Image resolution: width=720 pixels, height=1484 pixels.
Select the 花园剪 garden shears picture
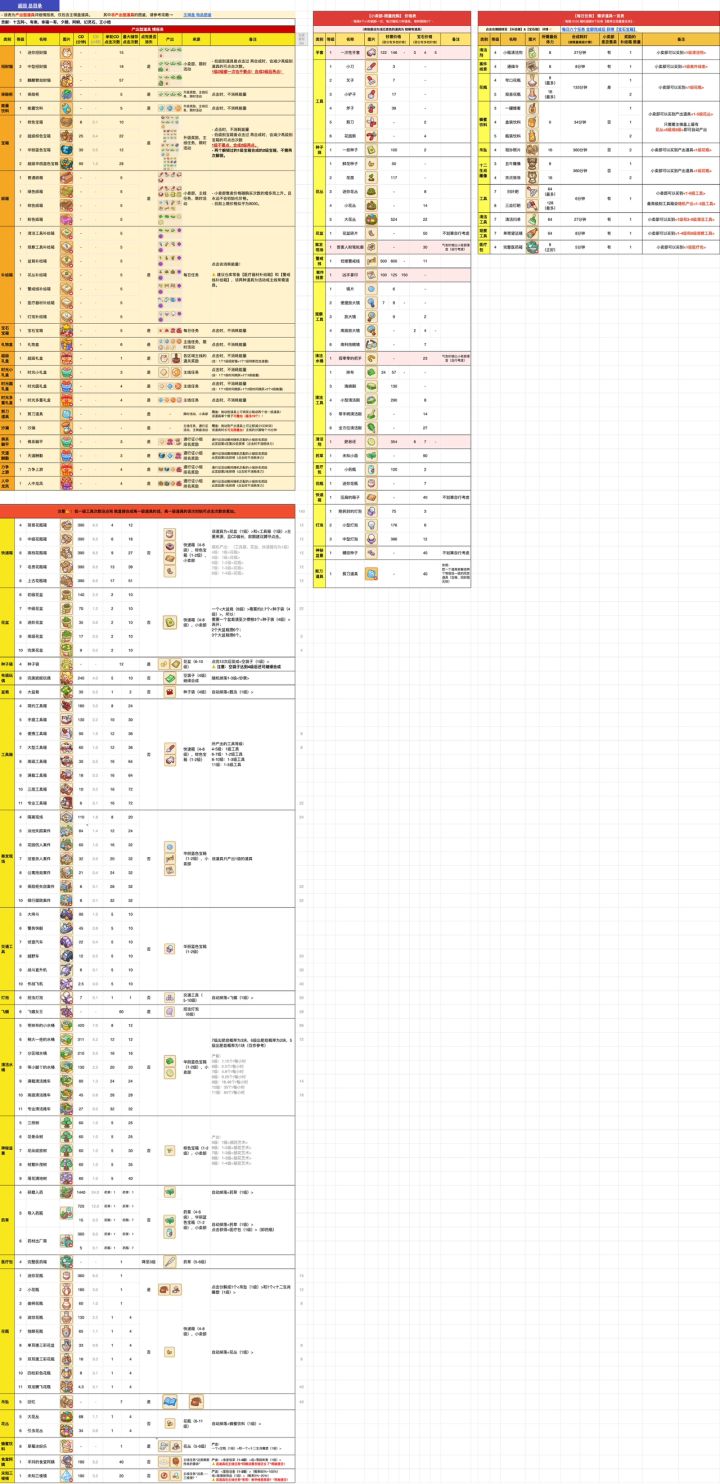[x=369, y=135]
